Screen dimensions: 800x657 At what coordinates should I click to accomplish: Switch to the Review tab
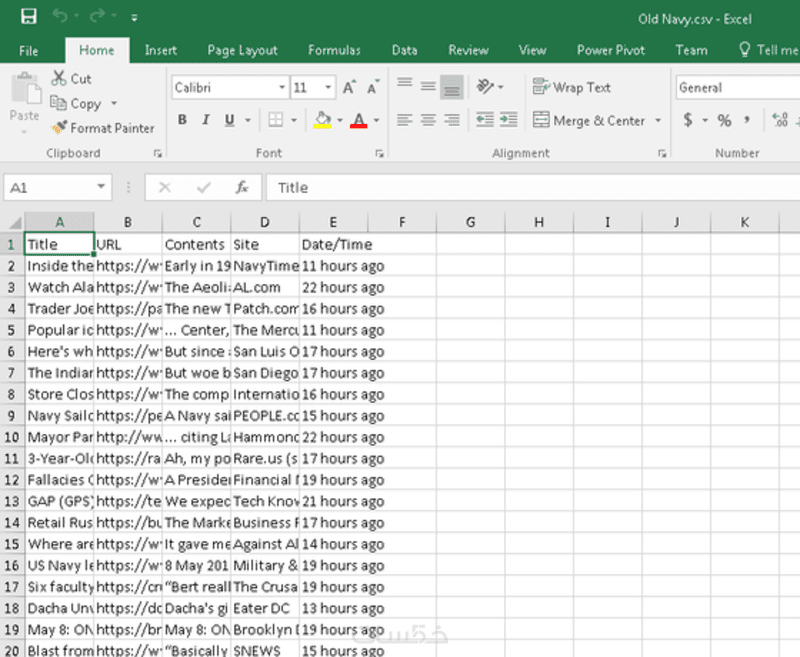468,50
